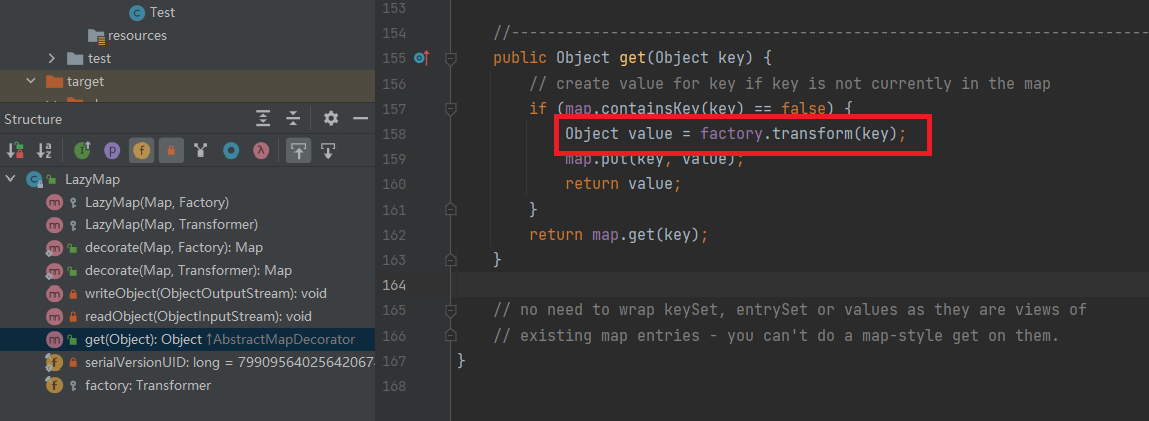
Task: Click method icon beside writeObject
Action: pos(54,294)
